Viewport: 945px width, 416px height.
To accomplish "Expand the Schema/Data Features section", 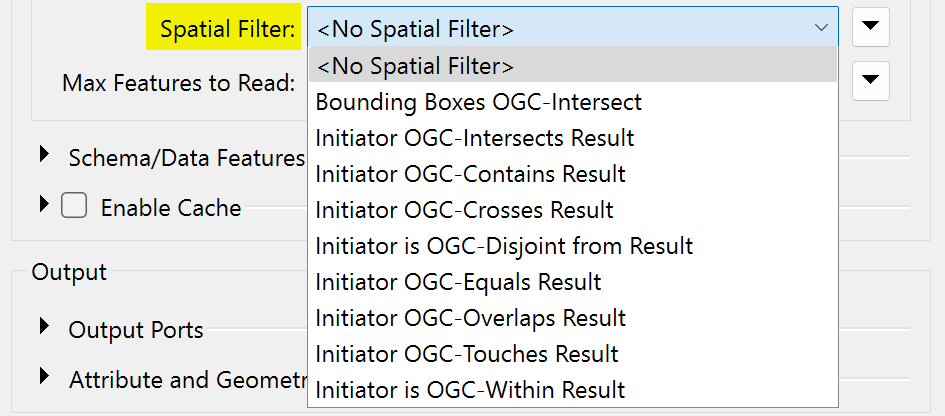I will (x=44, y=154).
